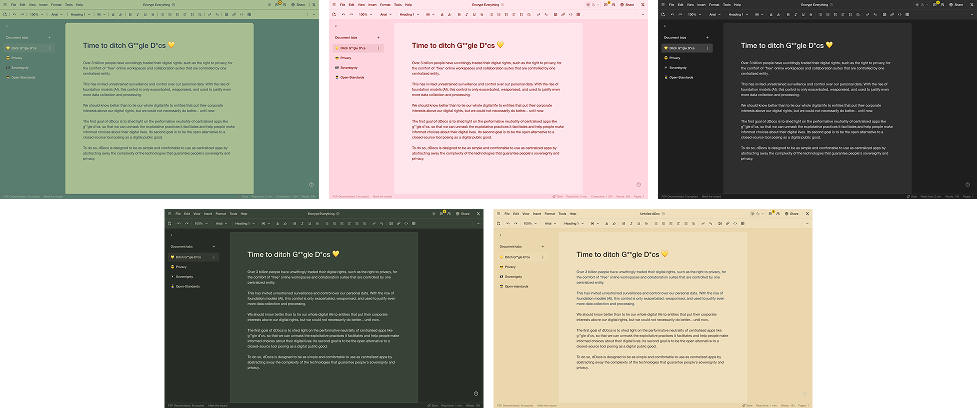Screen dimensions: 977x408
Task: Click the Share button in the black-themed window
Action: [x=956, y=4]
